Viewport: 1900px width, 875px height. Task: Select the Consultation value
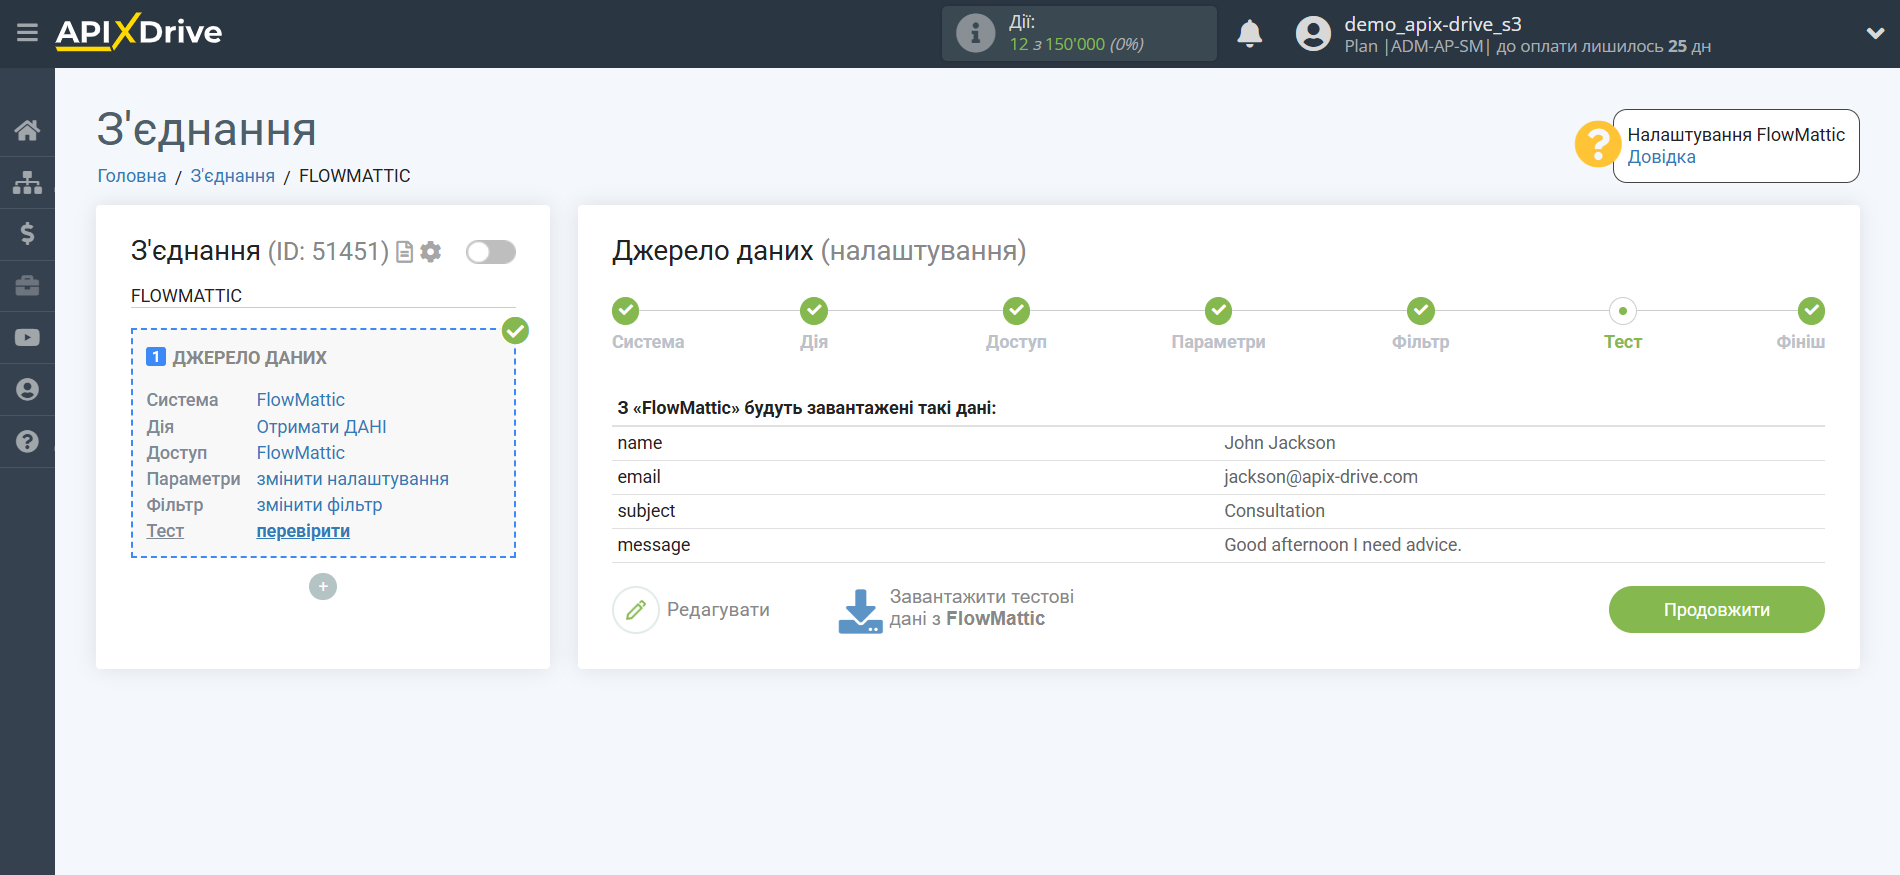point(1274,511)
